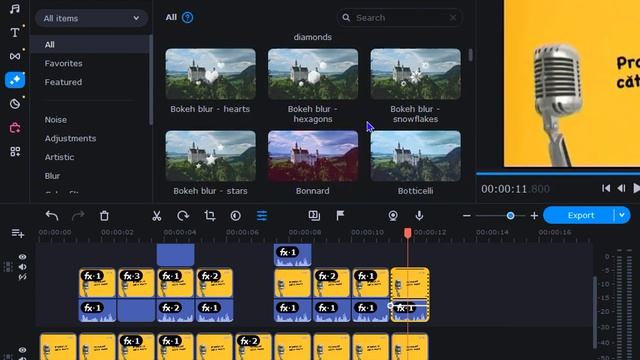Select the Blur effects category
Viewport: 640px width, 360px height.
click(52, 176)
